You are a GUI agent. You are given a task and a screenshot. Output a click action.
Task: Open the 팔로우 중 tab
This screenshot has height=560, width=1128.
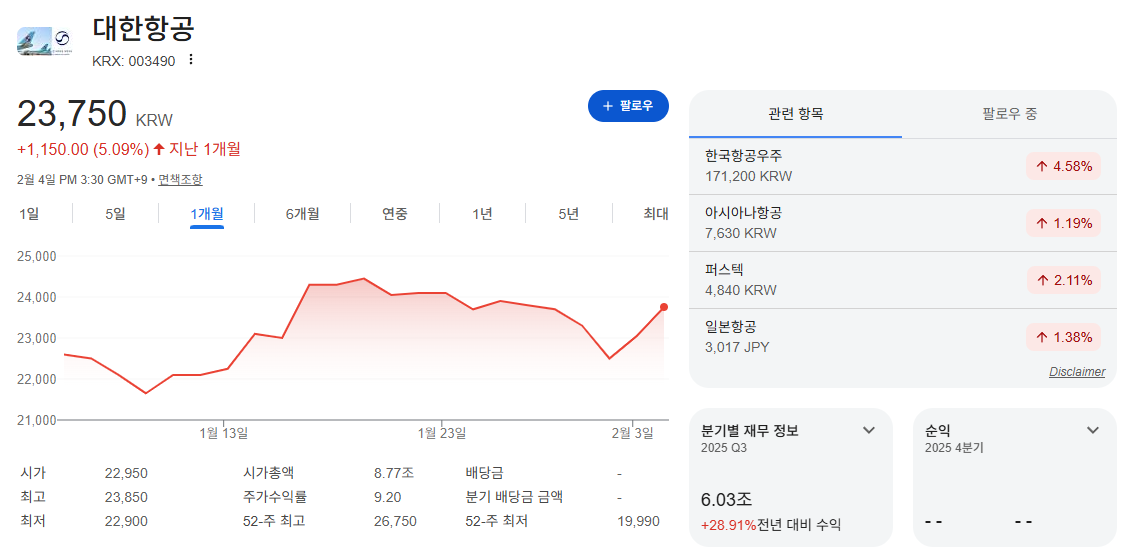pyautogui.click(x=1009, y=114)
